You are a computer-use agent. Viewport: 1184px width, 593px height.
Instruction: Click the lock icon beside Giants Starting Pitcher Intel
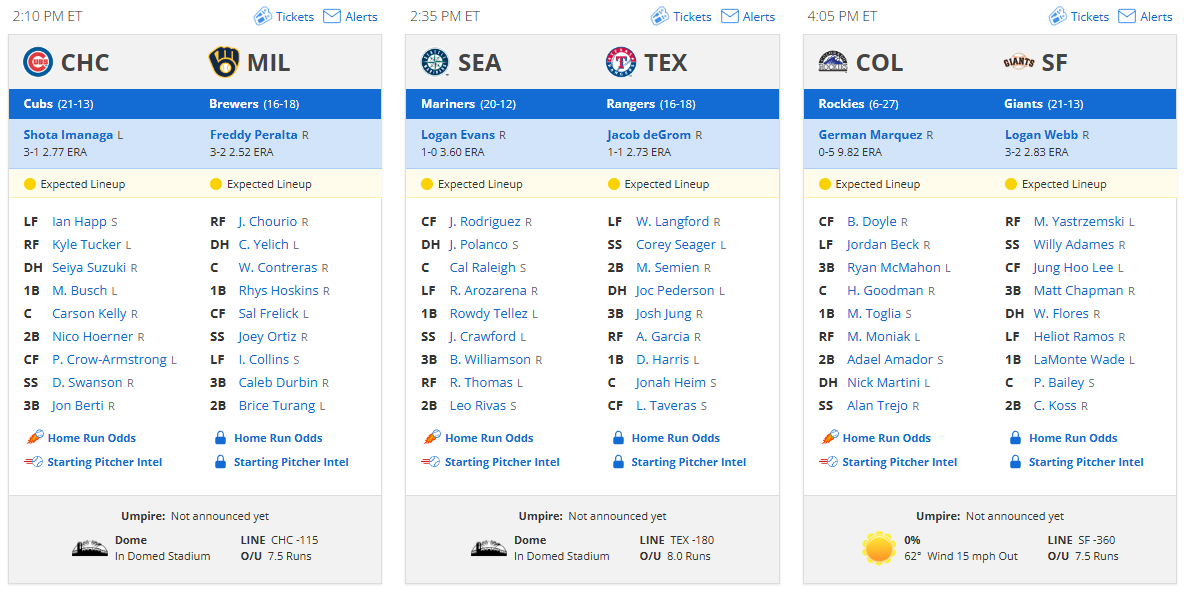(x=1016, y=462)
